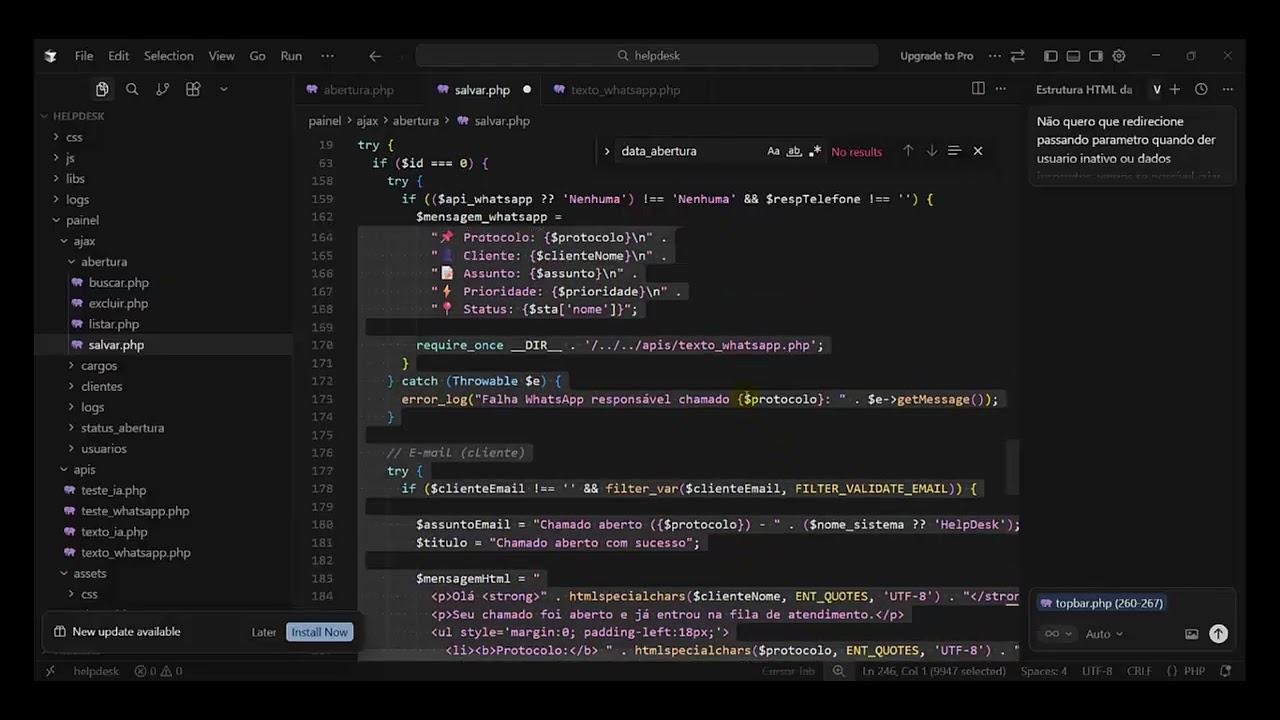Expand the status_abertura folder
Screen dimensions: 1280x720
click(x=122, y=428)
